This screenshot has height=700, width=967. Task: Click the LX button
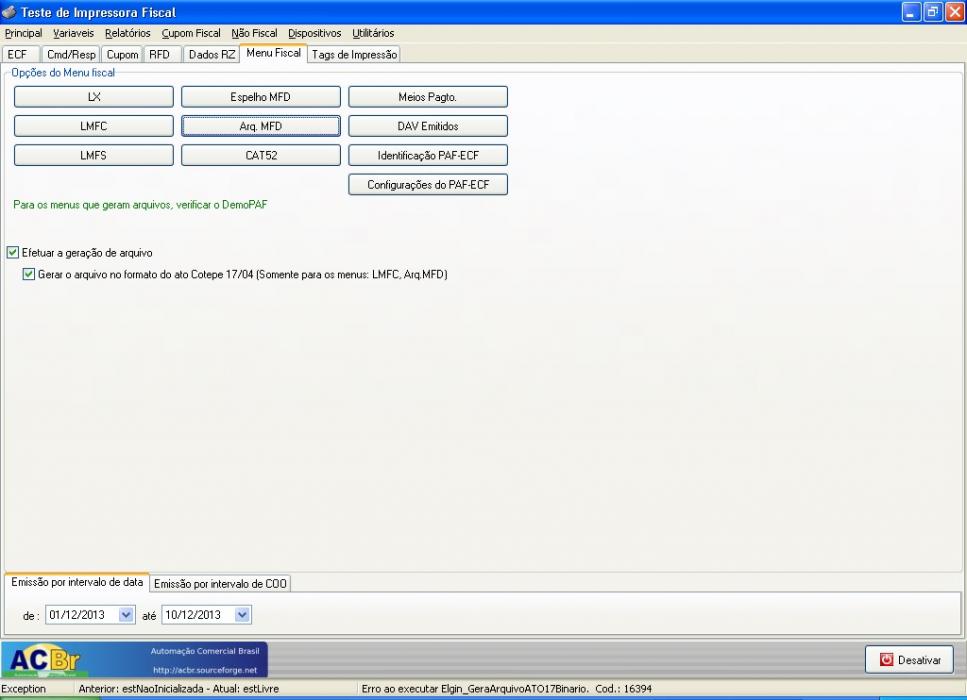(x=94, y=97)
